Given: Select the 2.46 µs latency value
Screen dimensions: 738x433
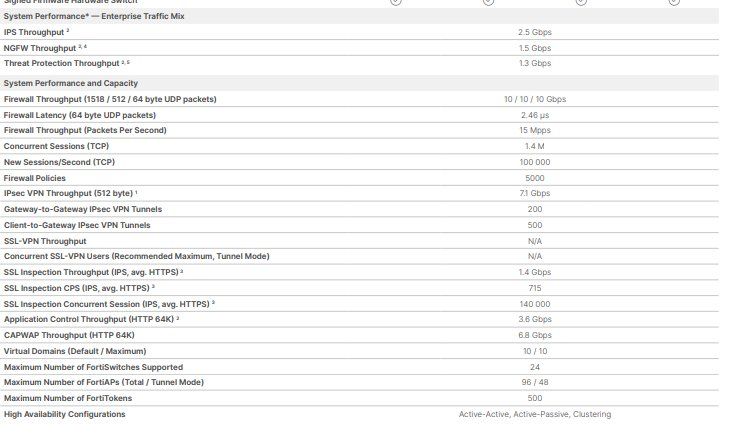Looking at the screenshot, I should coord(535,115).
